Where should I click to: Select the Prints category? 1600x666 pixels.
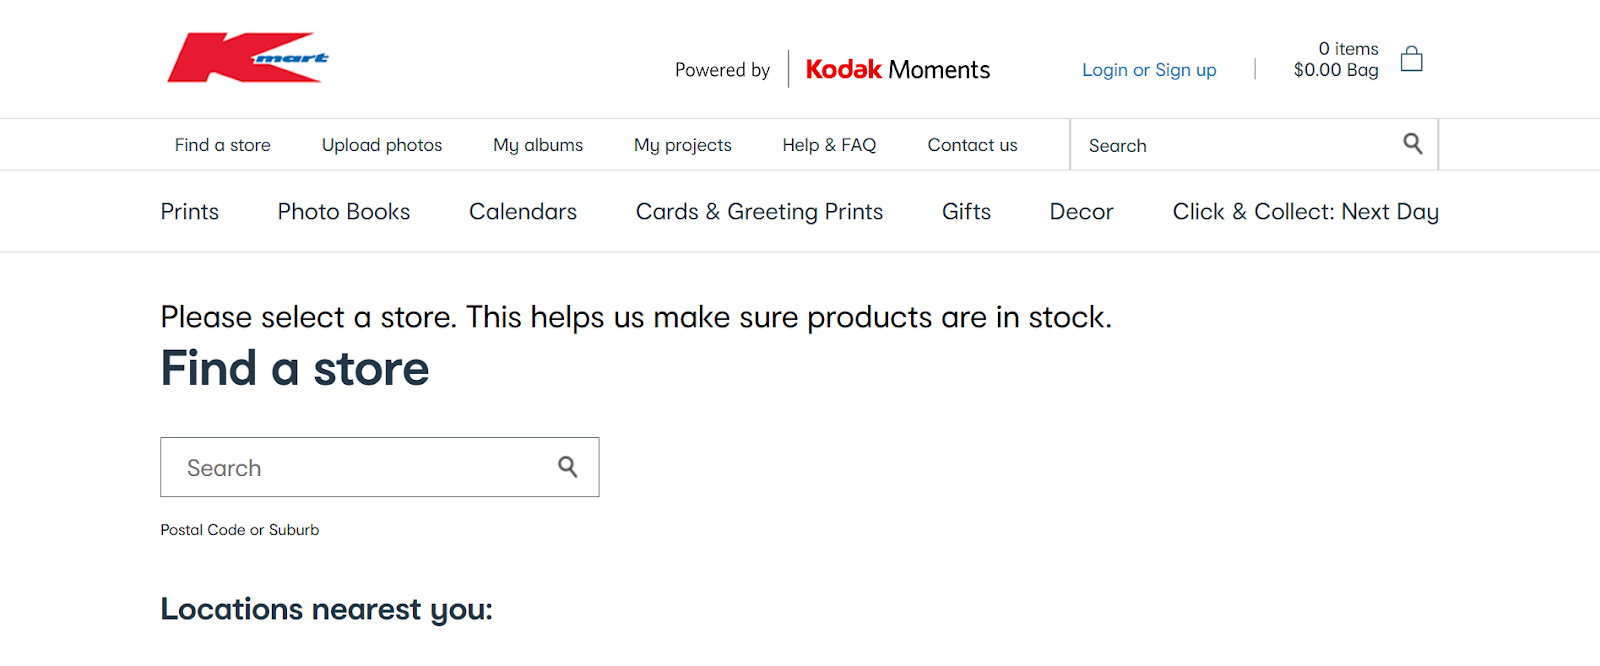point(190,212)
